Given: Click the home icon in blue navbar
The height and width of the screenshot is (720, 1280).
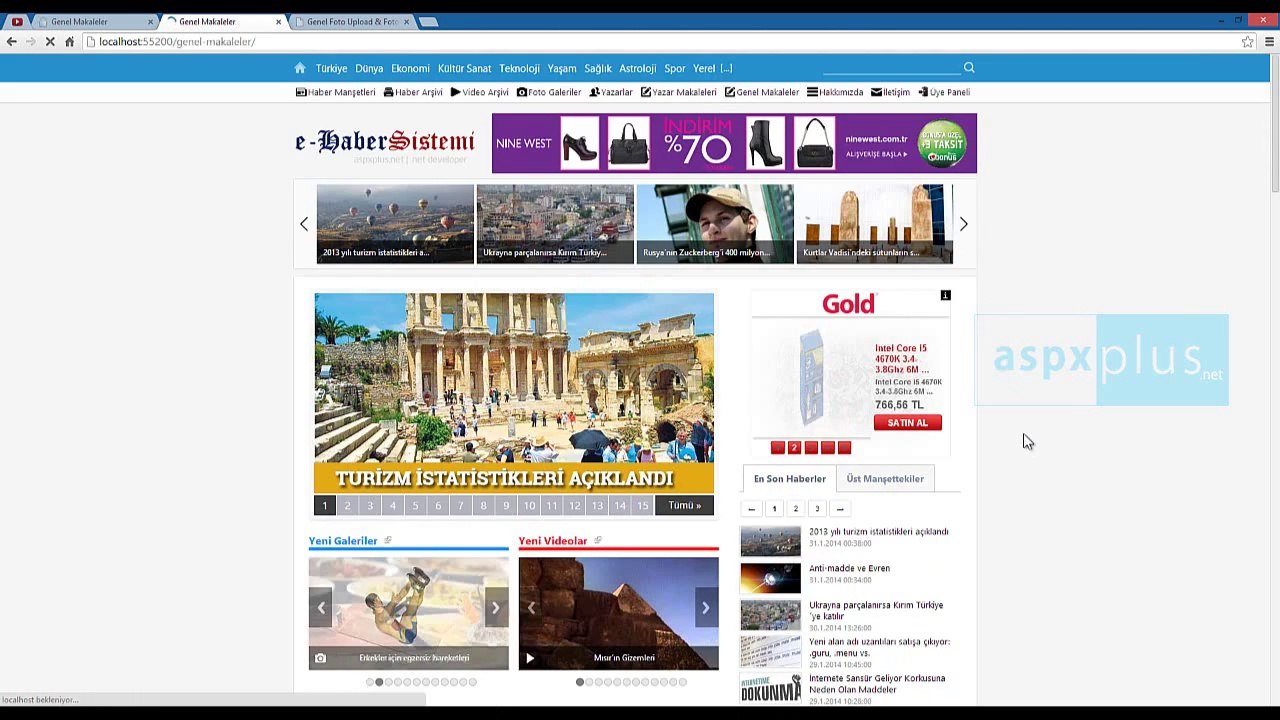Looking at the screenshot, I should coord(299,68).
